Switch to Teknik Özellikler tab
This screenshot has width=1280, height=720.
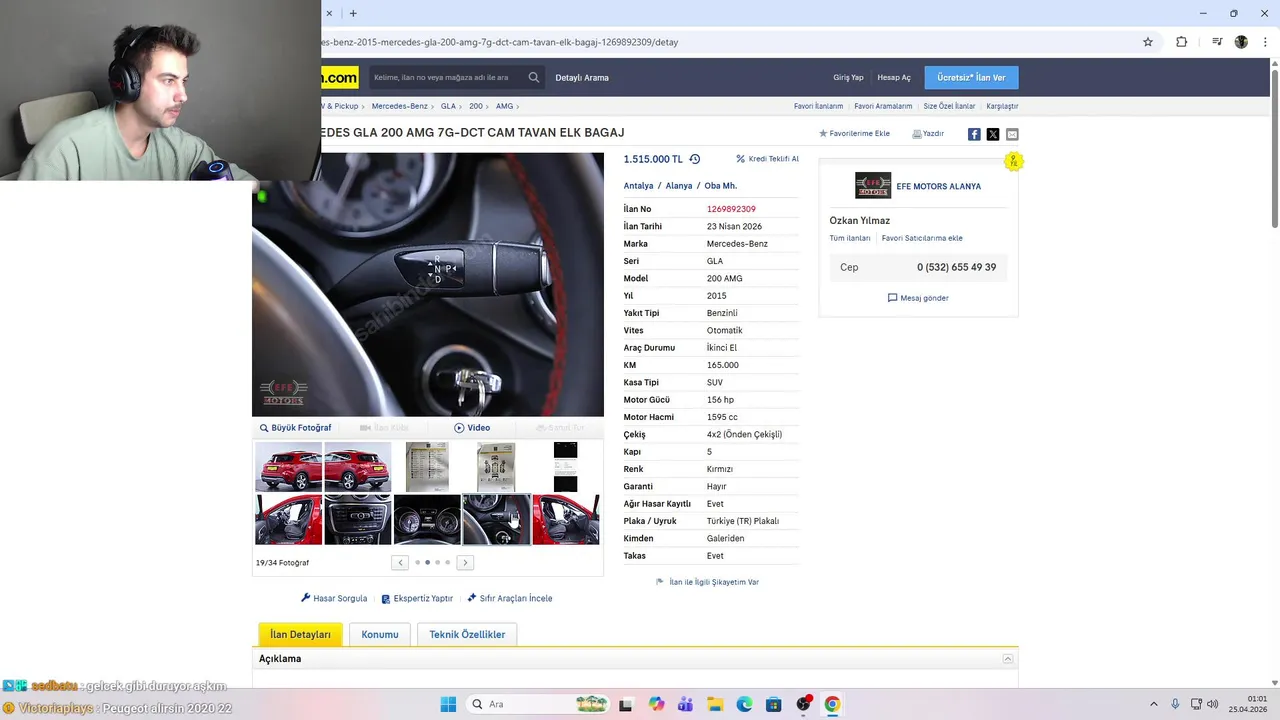click(467, 634)
